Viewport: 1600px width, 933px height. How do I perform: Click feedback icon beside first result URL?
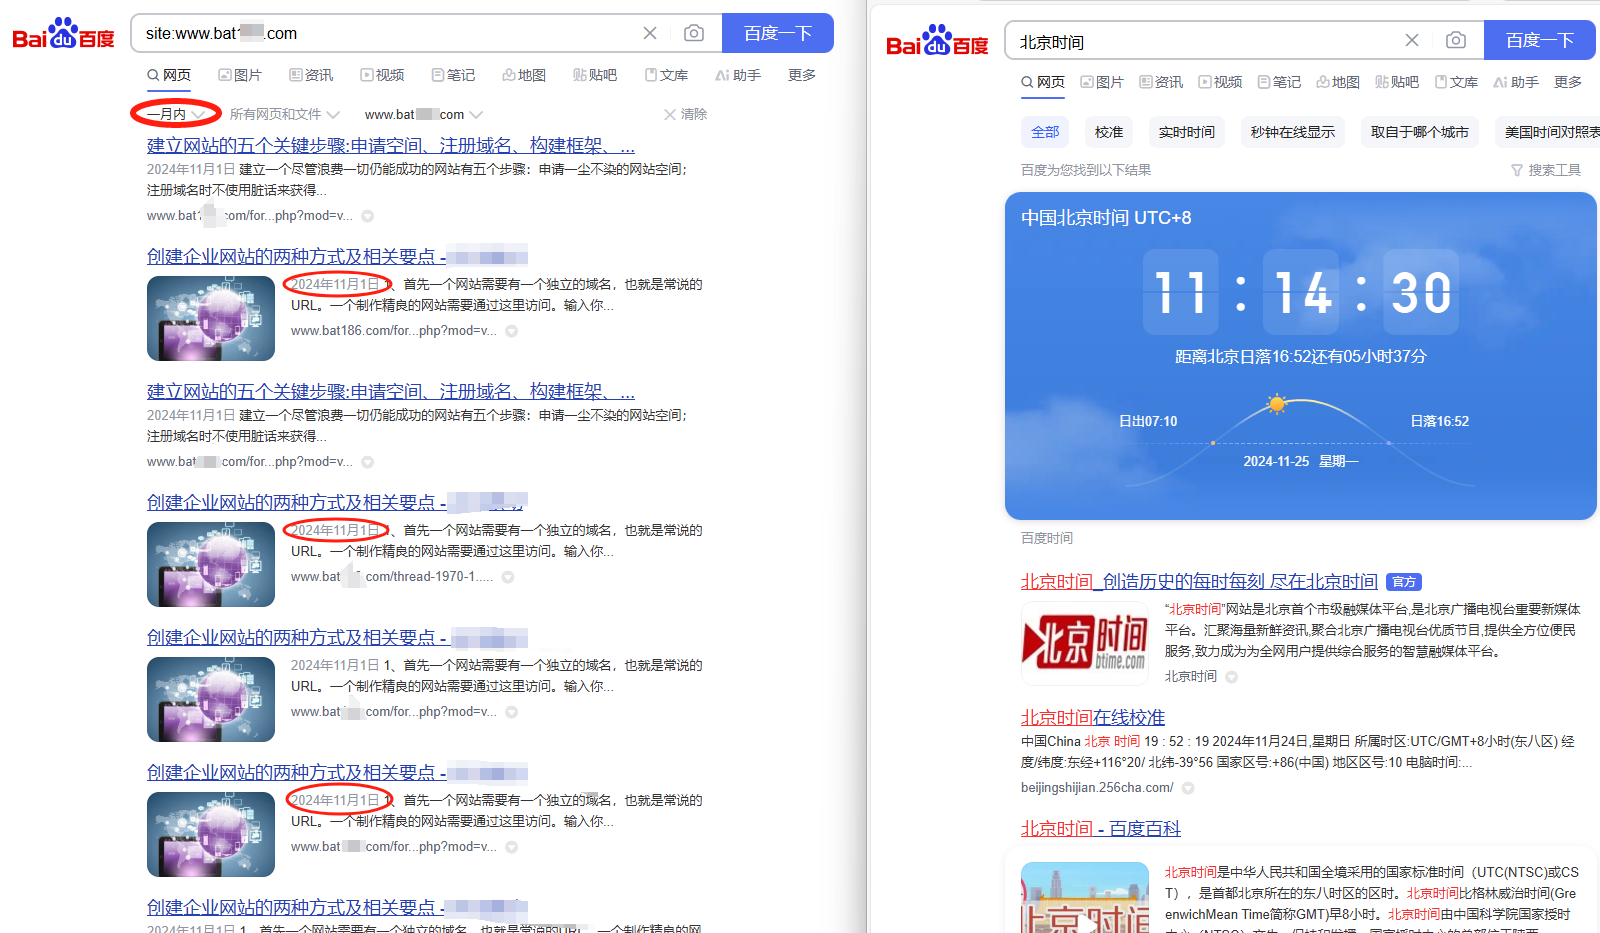pos(368,216)
